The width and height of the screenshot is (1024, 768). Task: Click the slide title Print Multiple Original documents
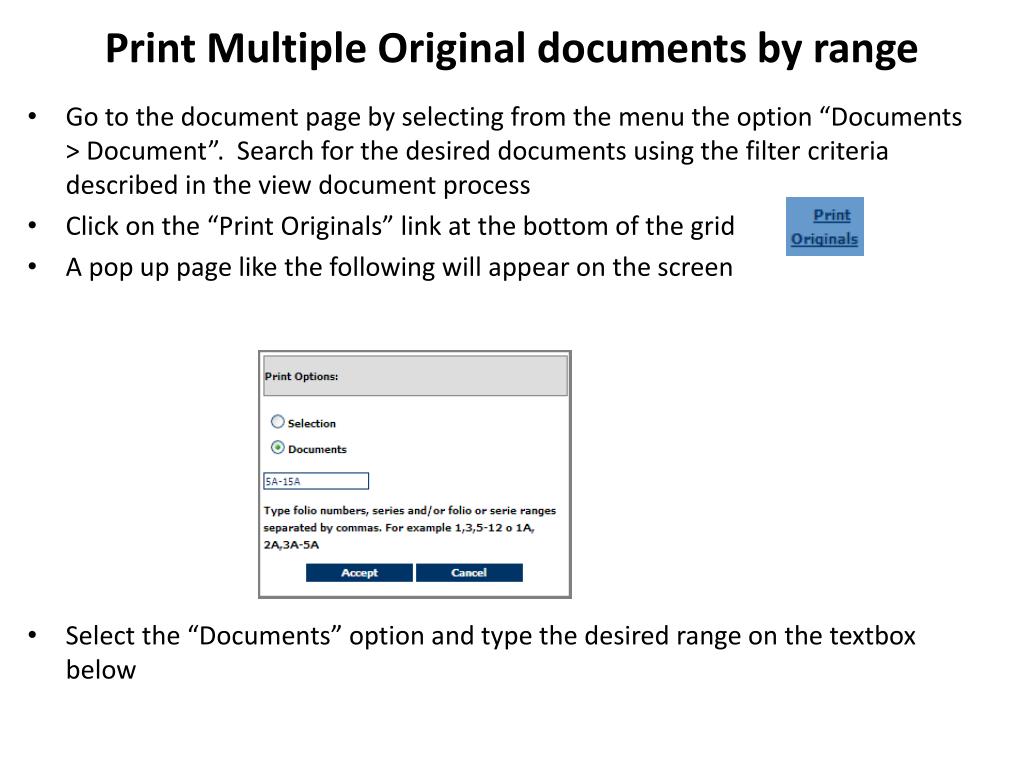click(511, 49)
